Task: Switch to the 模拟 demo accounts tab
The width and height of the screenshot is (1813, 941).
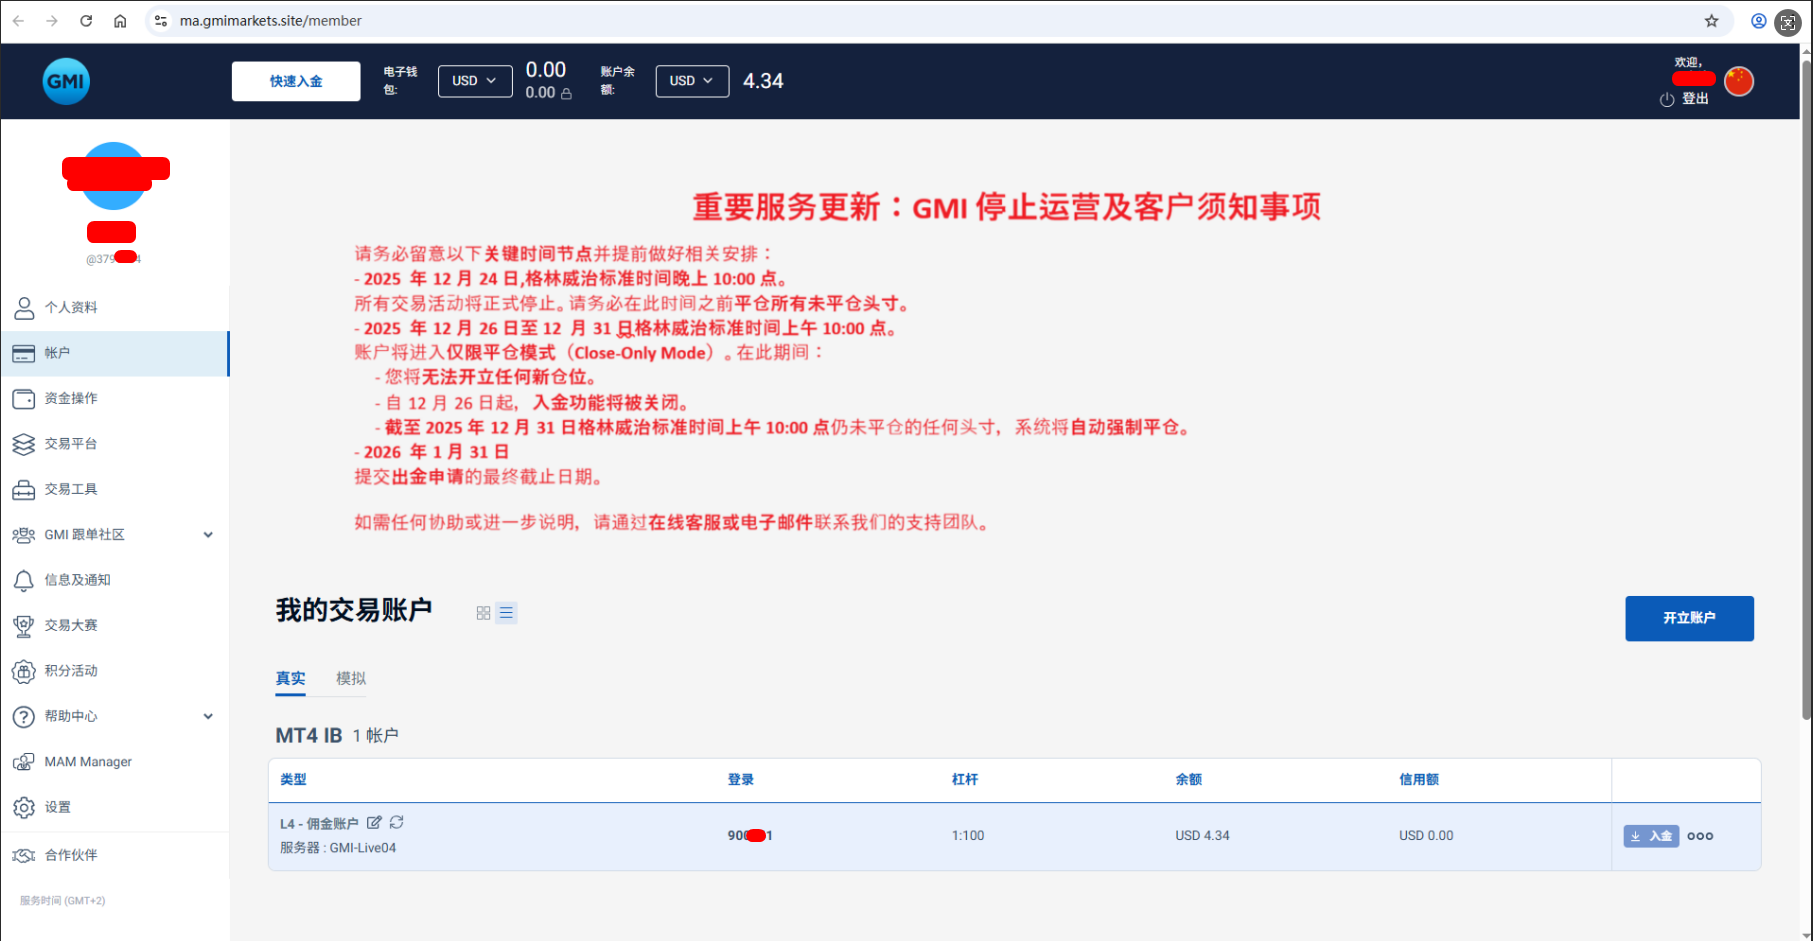Action: (351, 679)
